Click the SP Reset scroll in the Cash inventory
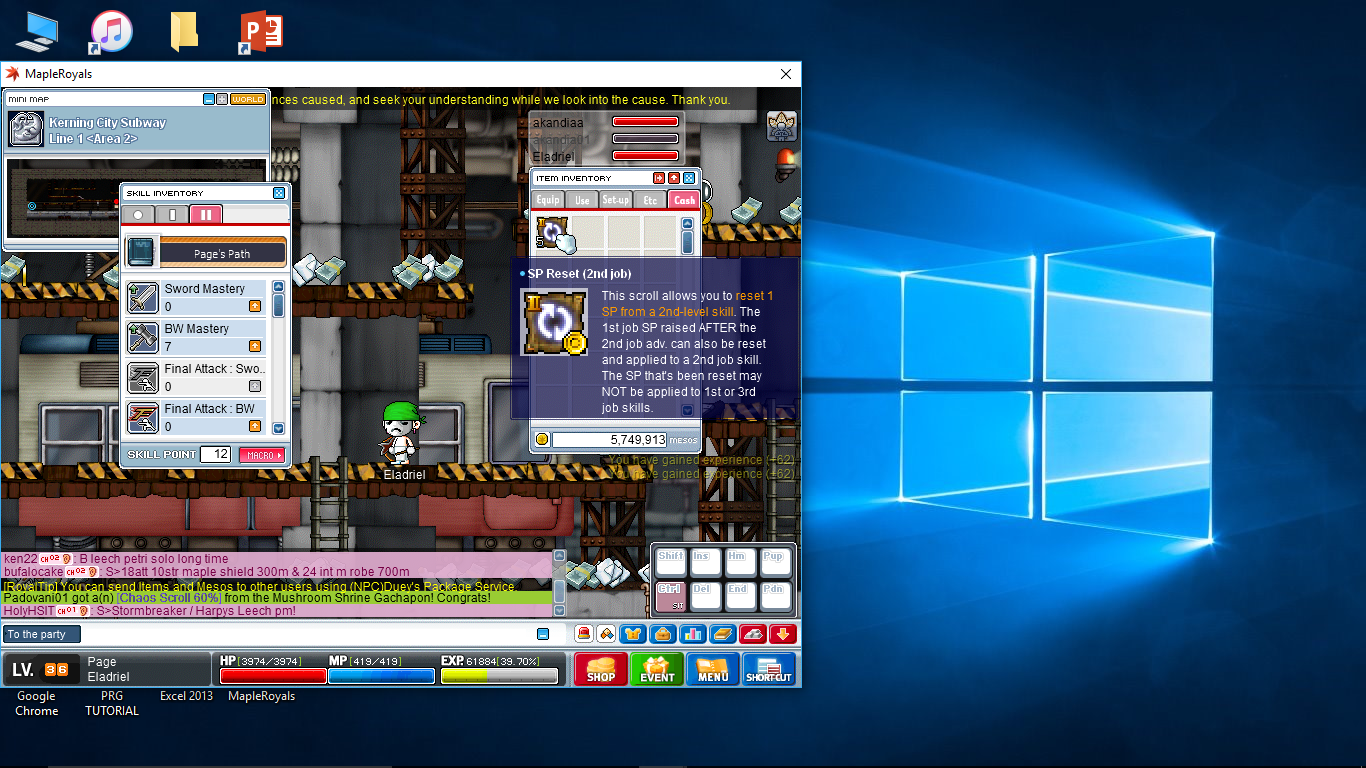Viewport: 1366px width, 768px height. pyautogui.click(x=551, y=235)
